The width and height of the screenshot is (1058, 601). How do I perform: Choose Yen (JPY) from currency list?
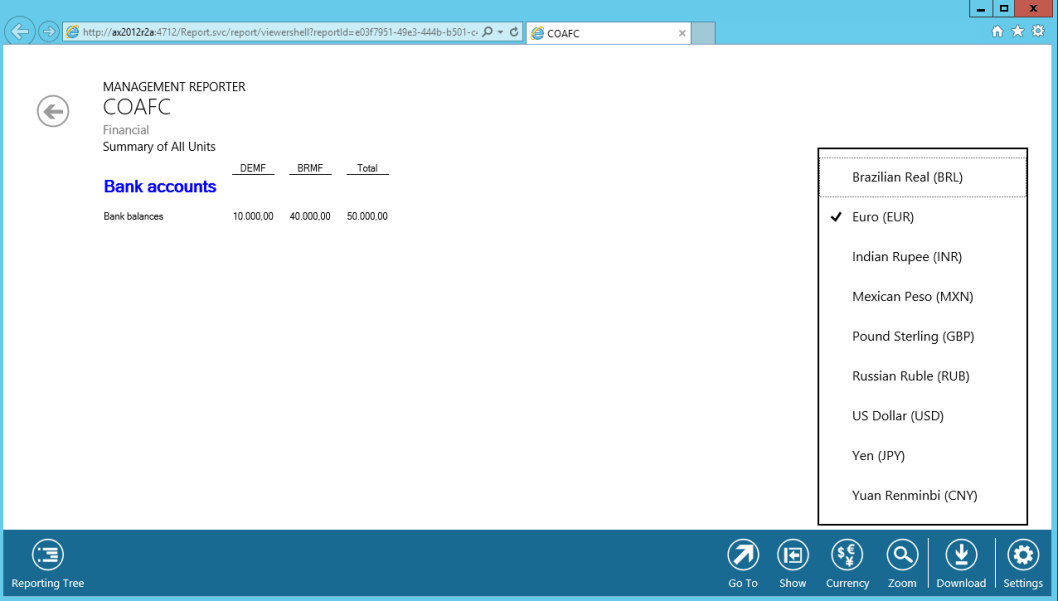(878, 455)
